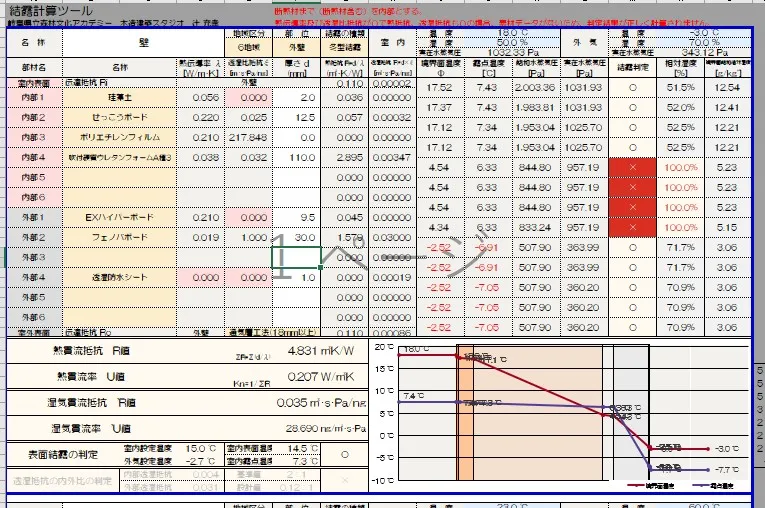Click the 110.0 thickness cell for 内部4
This screenshot has height=508, width=765.
pyautogui.click(x=295, y=158)
